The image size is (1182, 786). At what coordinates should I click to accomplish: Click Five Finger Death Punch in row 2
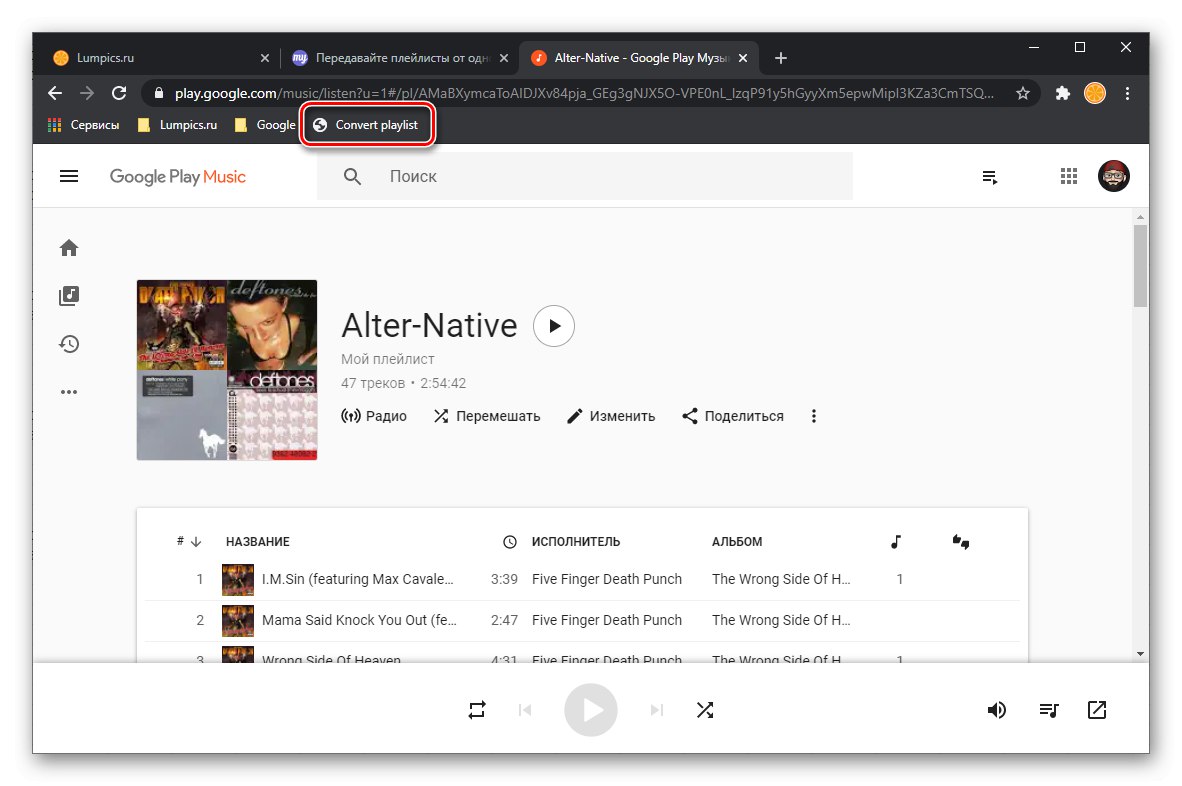pyautogui.click(x=607, y=620)
